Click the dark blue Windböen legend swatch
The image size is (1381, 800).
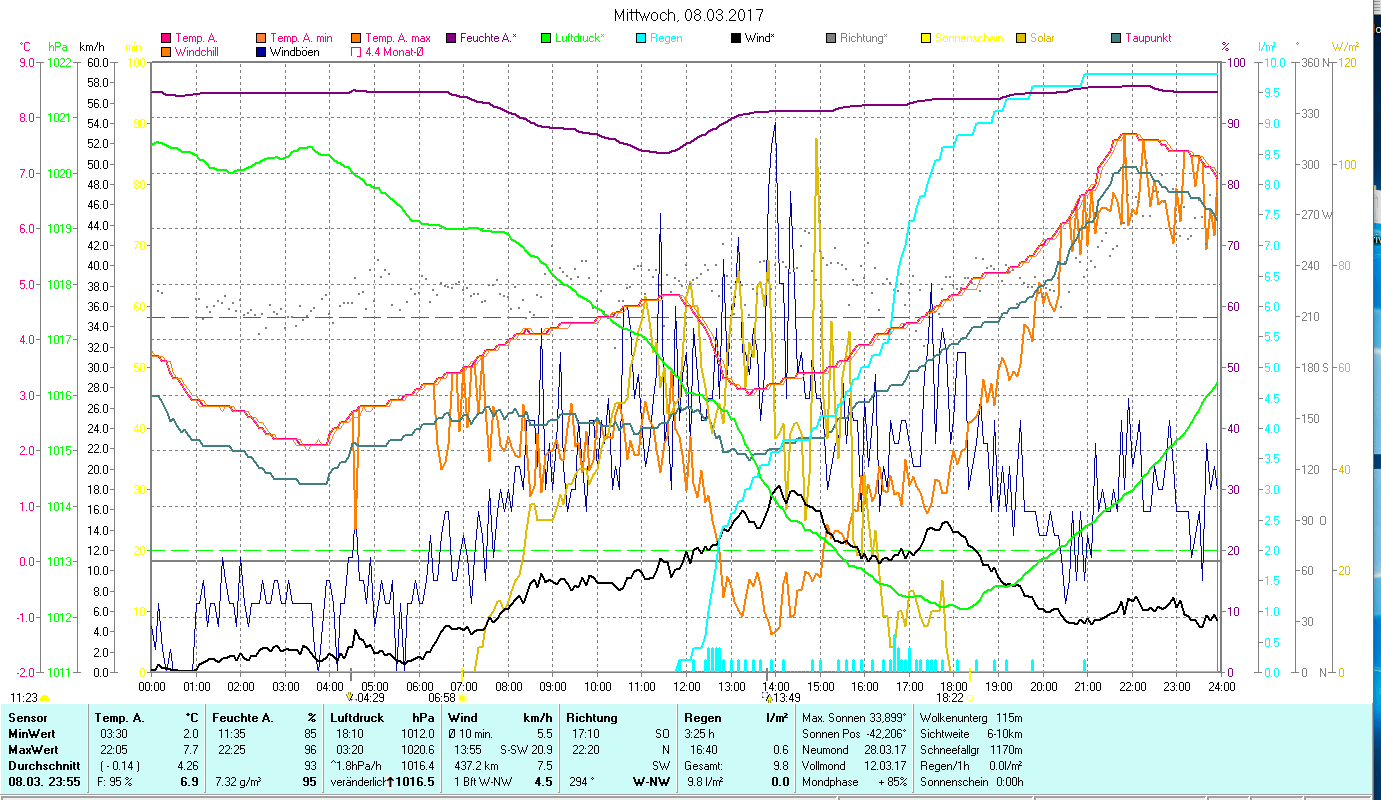(x=261, y=51)
